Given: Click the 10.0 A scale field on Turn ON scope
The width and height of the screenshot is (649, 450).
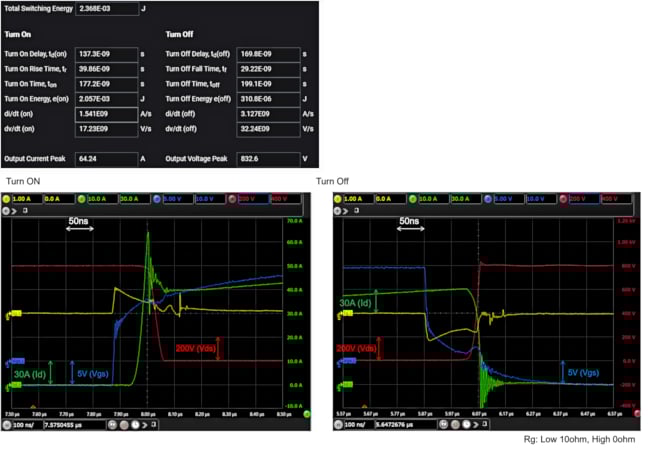Looking at the screenshot, I should (x=101, y=199).
